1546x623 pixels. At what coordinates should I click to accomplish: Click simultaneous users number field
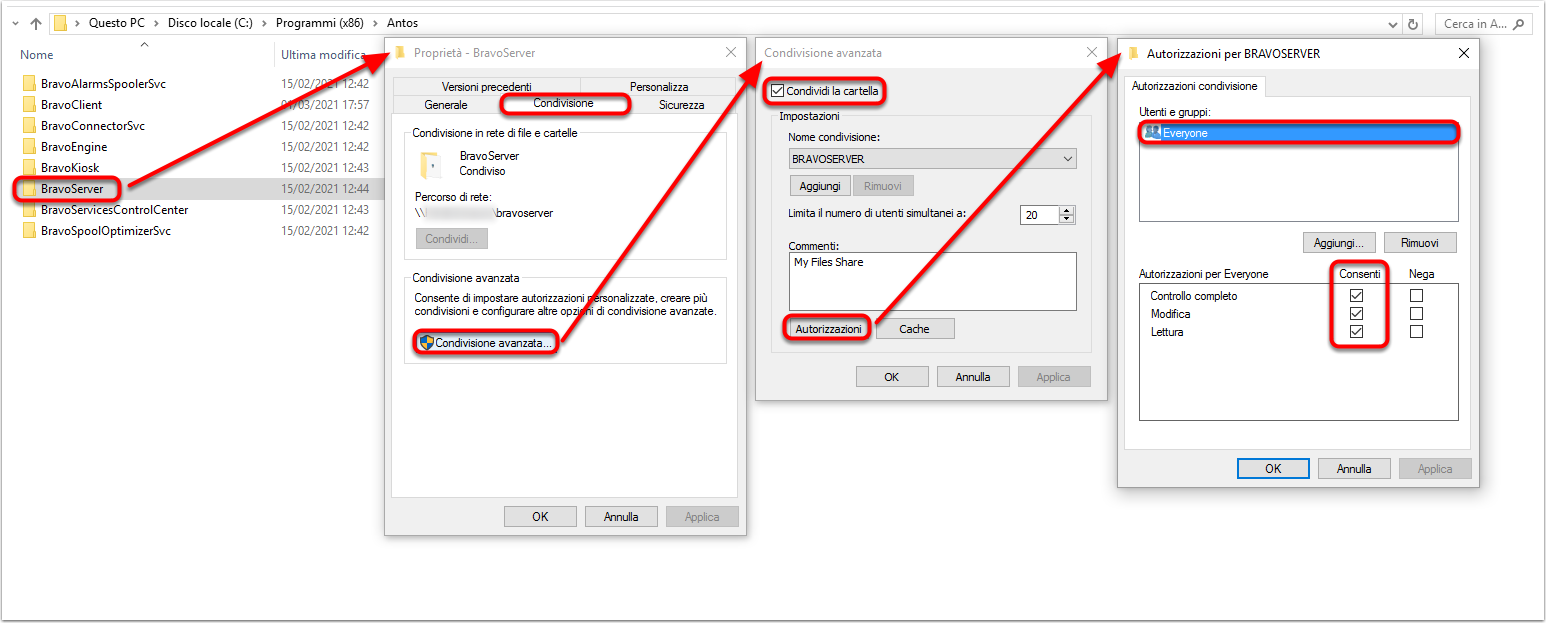point(1040,215)
